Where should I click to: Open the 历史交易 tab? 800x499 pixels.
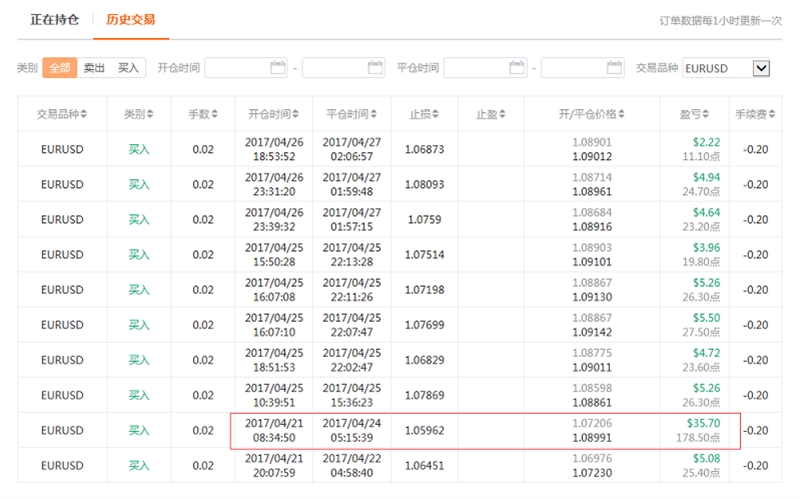pyautogui.click(x=131, y=20)
